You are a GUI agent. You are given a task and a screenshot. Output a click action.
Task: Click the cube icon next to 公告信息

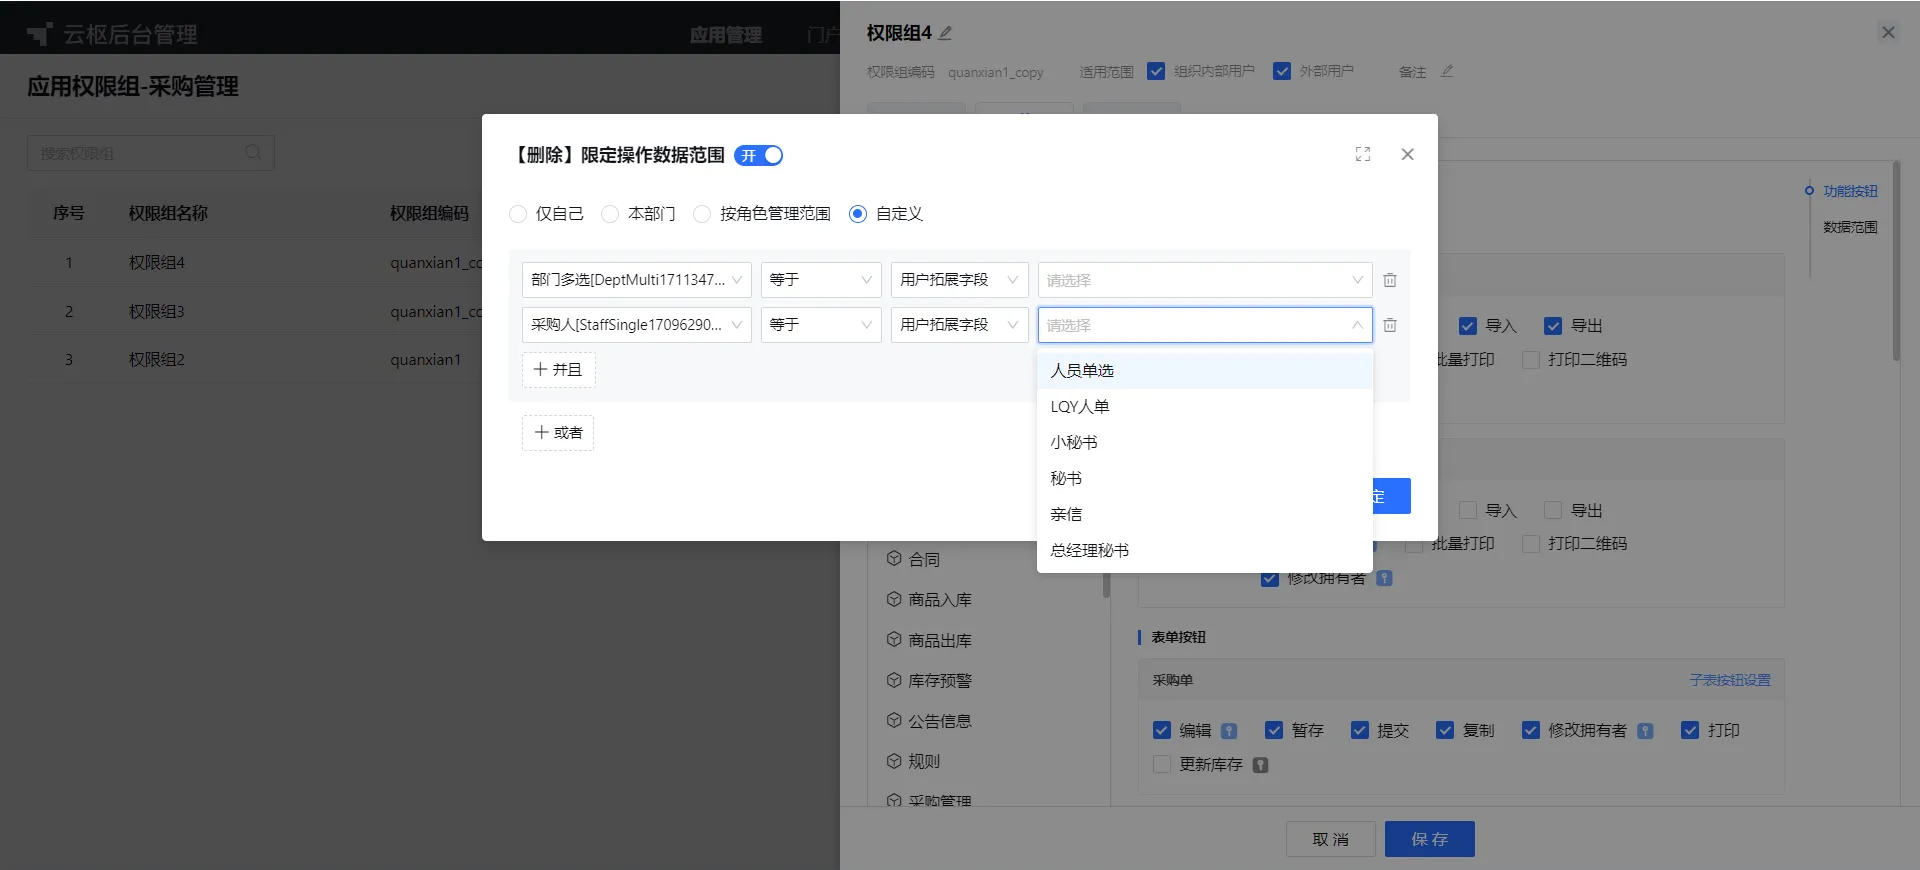pyautogui.click(x=894, y=720)
